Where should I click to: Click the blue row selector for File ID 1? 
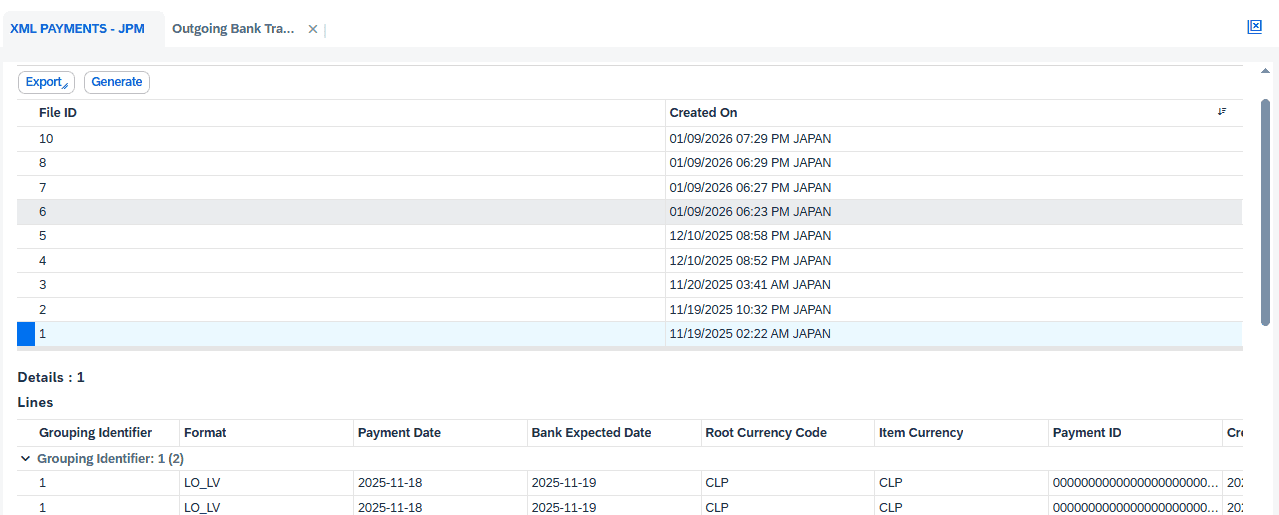coord(26,334)
